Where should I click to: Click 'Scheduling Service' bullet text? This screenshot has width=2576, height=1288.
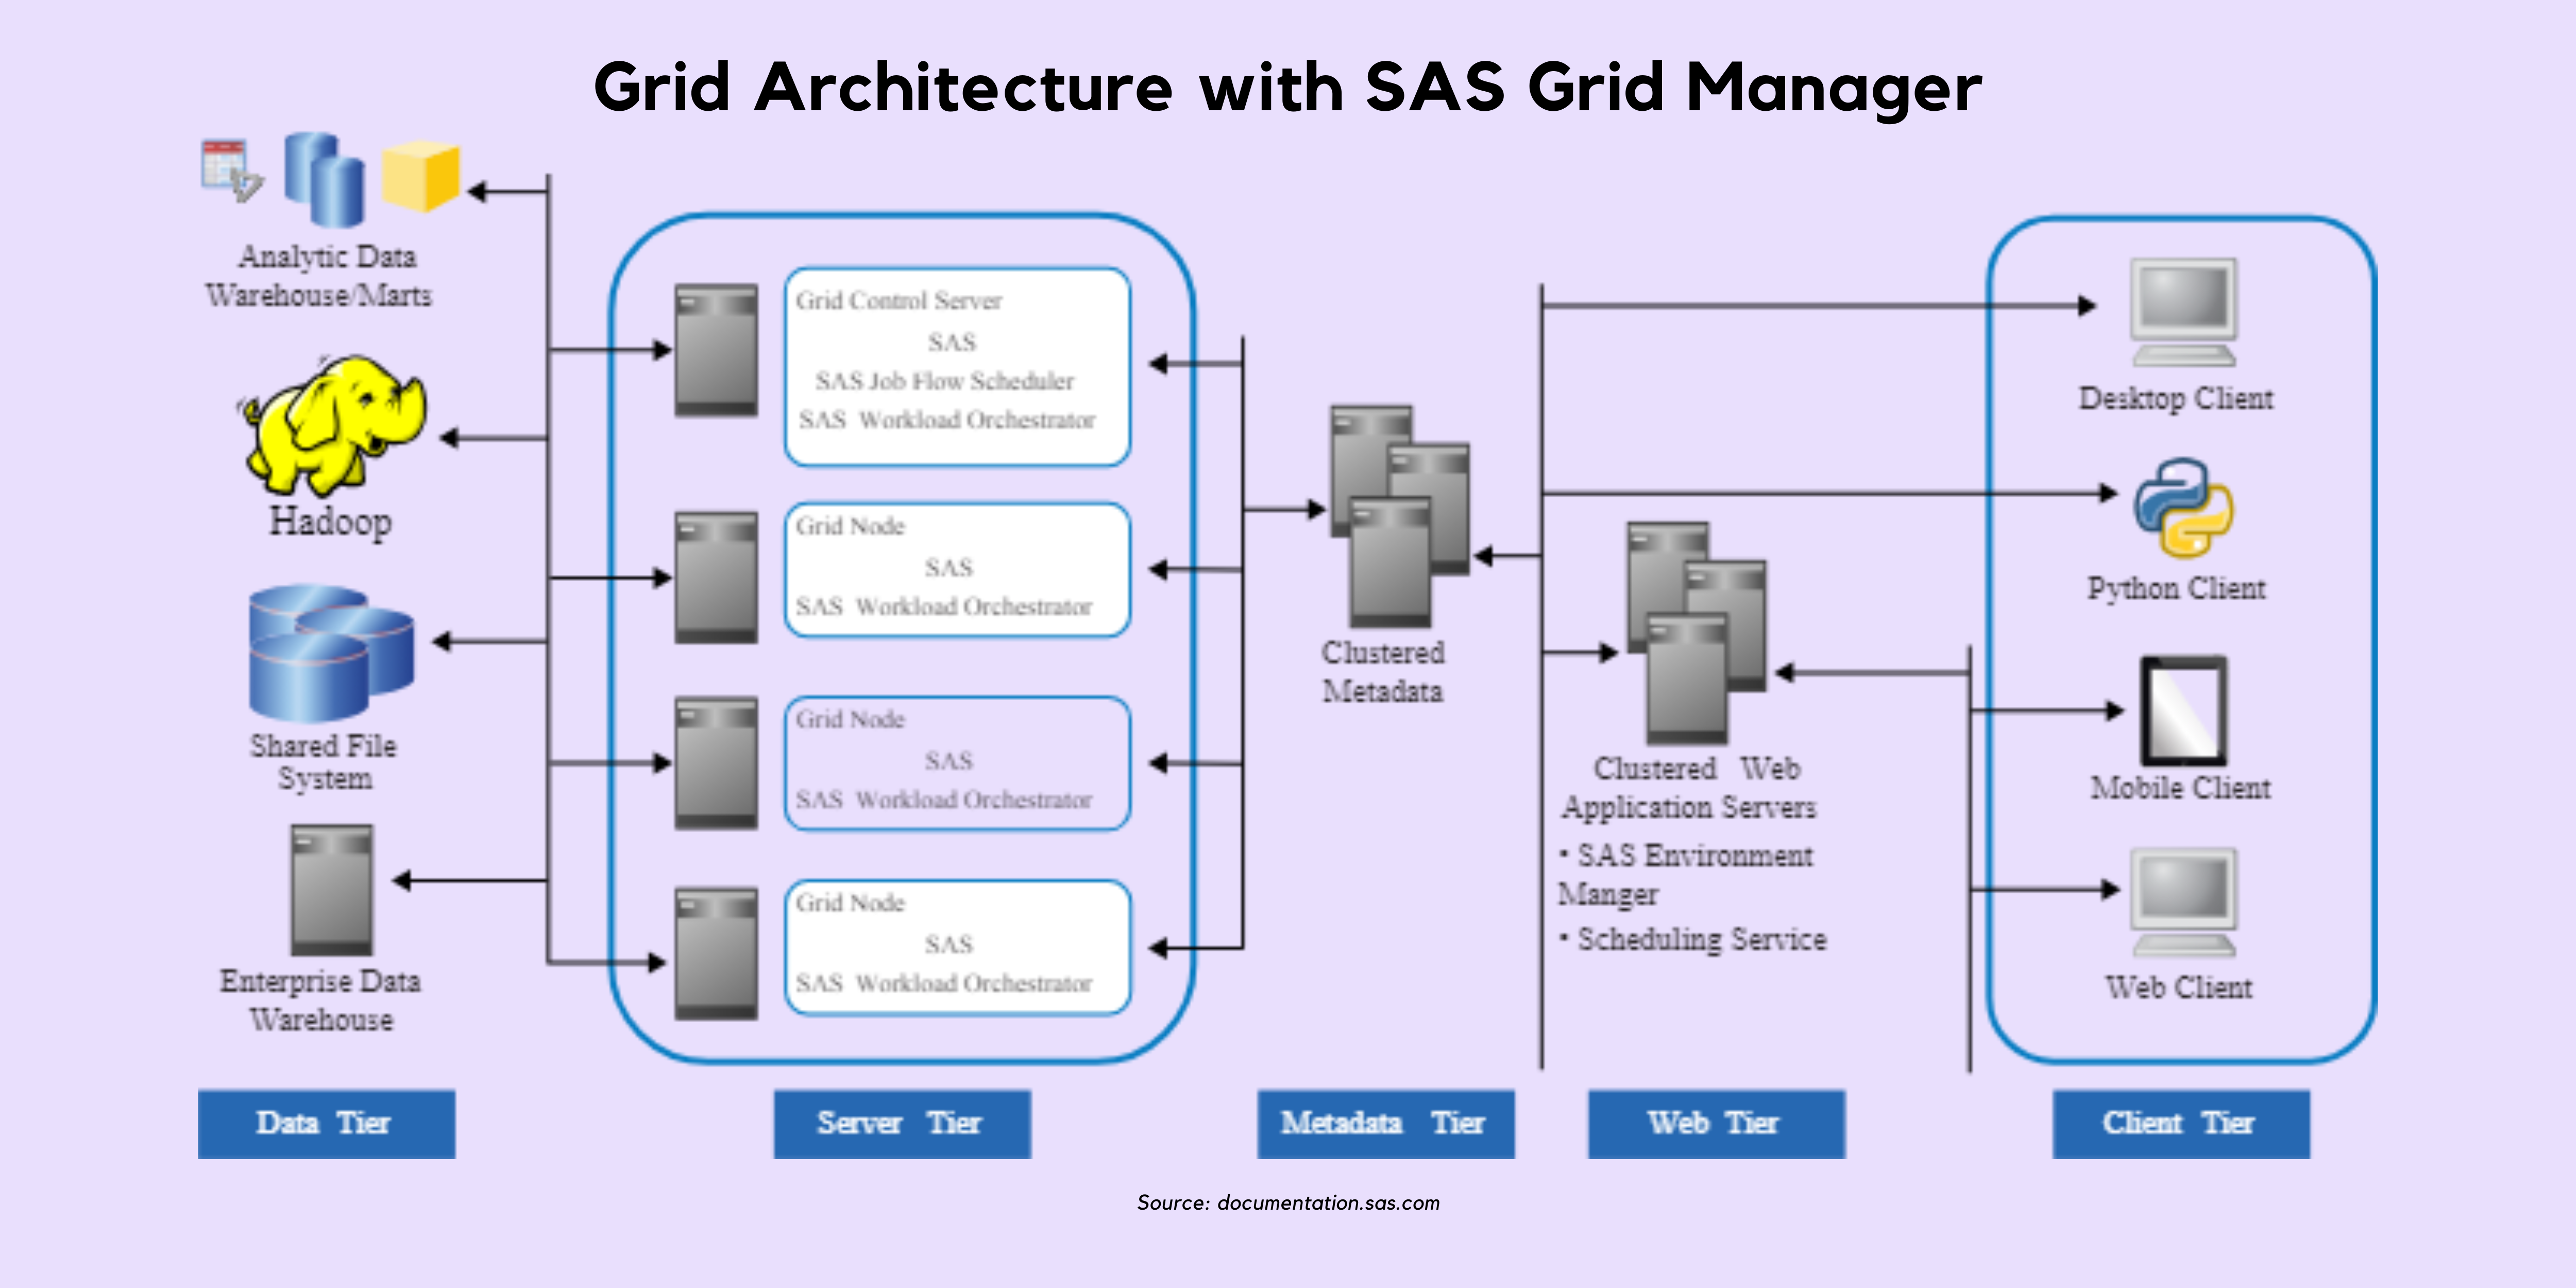point(1702,940)
